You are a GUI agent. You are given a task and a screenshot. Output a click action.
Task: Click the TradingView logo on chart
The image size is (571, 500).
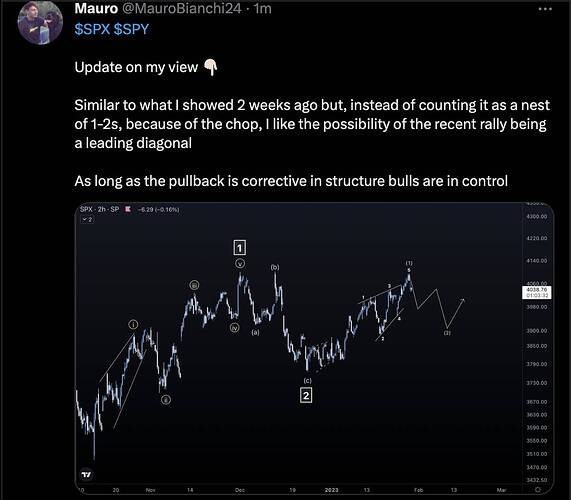tap(86, 474)
